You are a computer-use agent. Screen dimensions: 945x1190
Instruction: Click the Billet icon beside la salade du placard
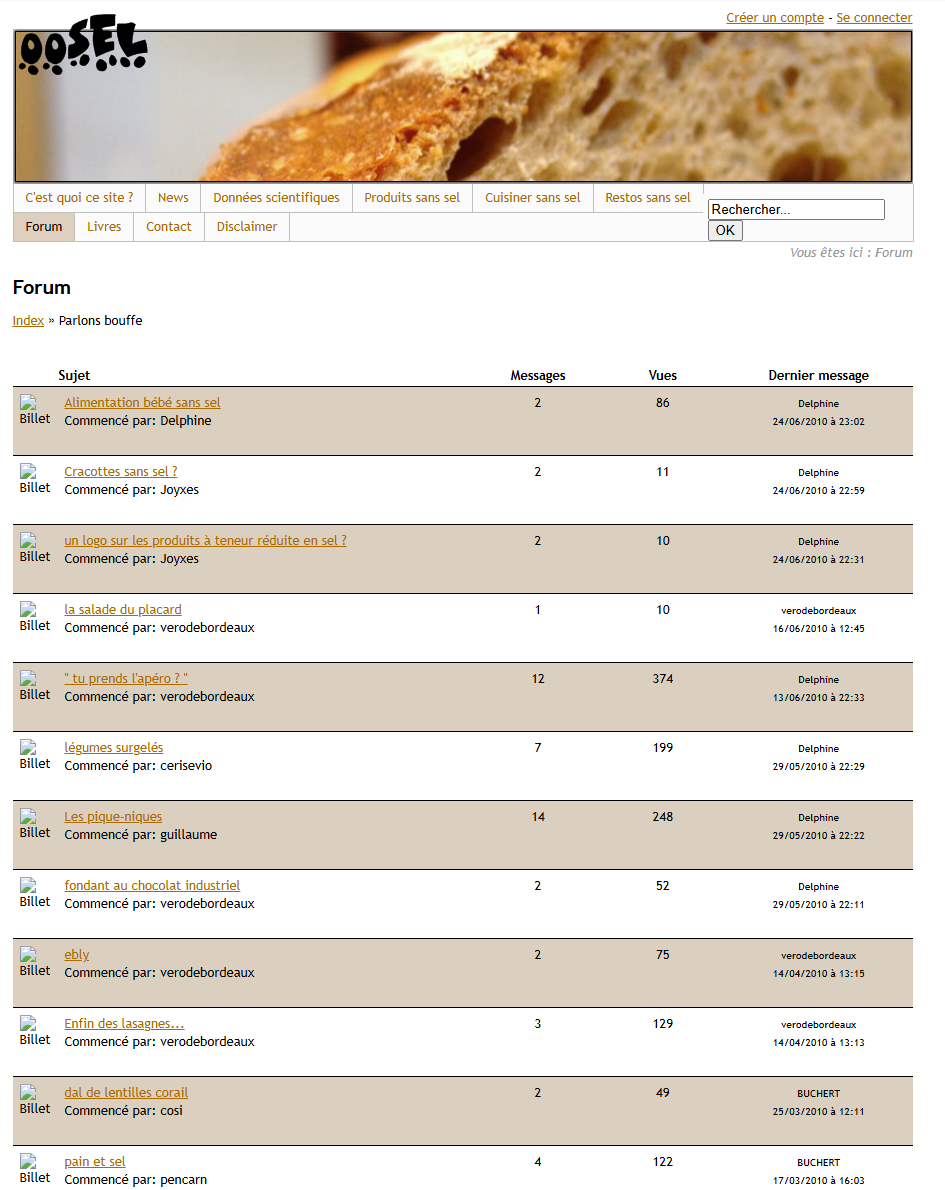coord(34,617)
